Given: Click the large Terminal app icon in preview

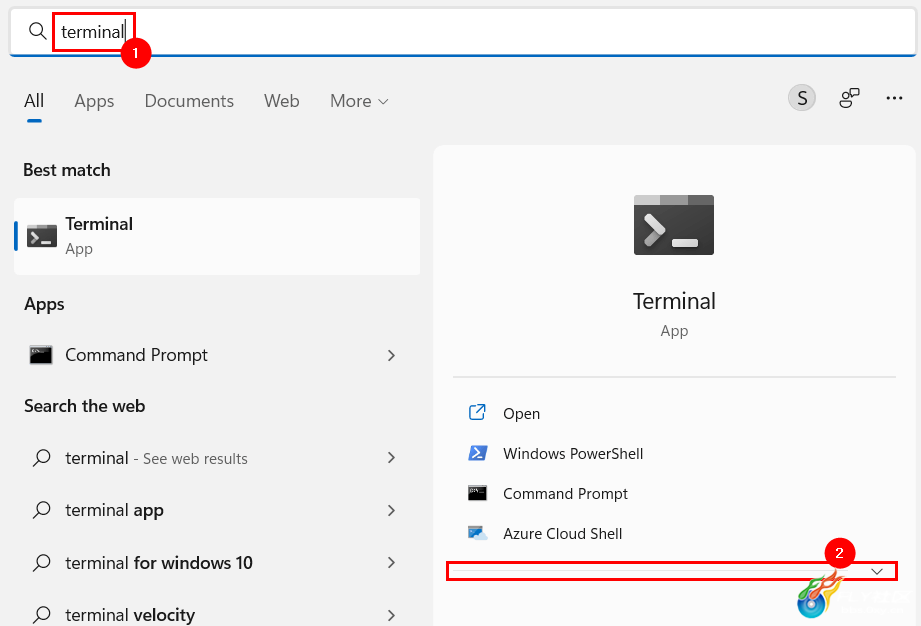Looking at the screenshot, I should point(674,225).
